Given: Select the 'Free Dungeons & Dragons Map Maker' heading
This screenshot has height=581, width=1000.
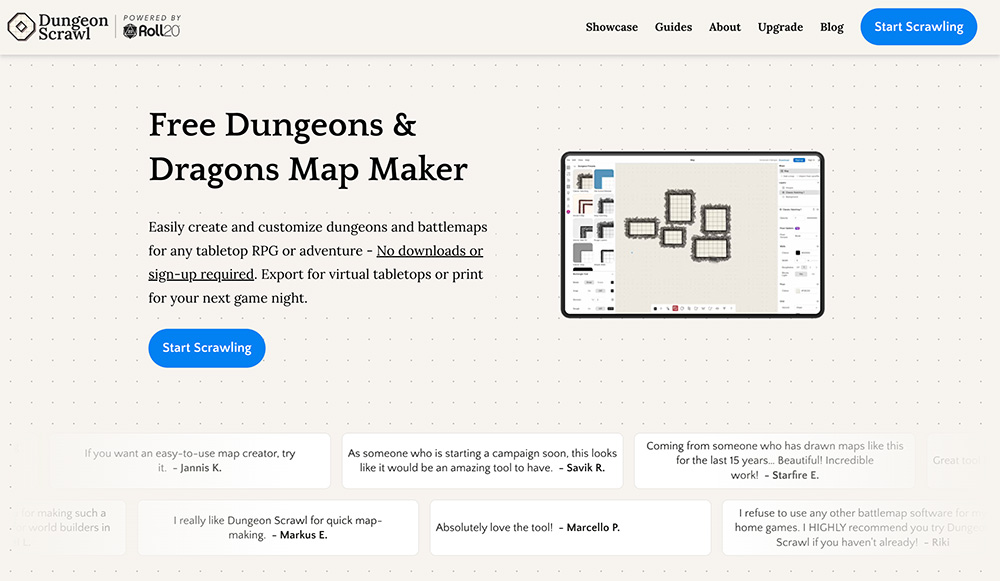Looking at the screenshot, I should (308, 147).
